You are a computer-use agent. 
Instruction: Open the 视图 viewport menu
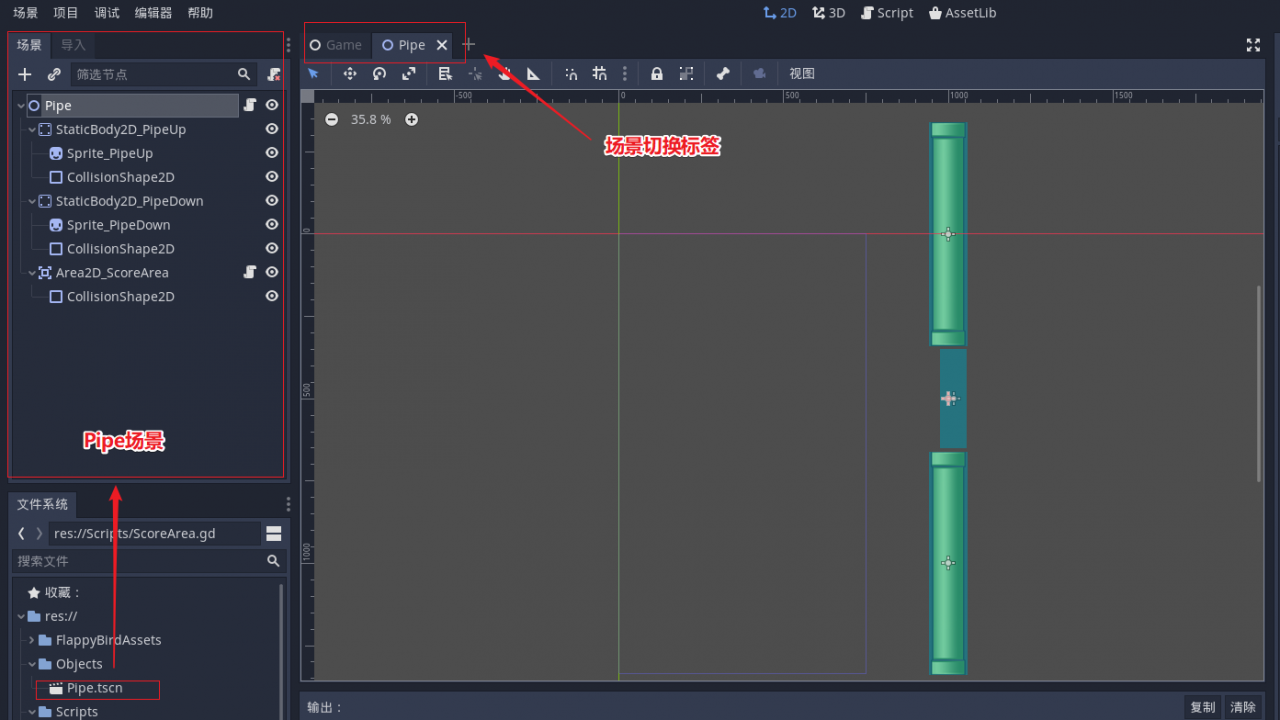tap(802, 73)
